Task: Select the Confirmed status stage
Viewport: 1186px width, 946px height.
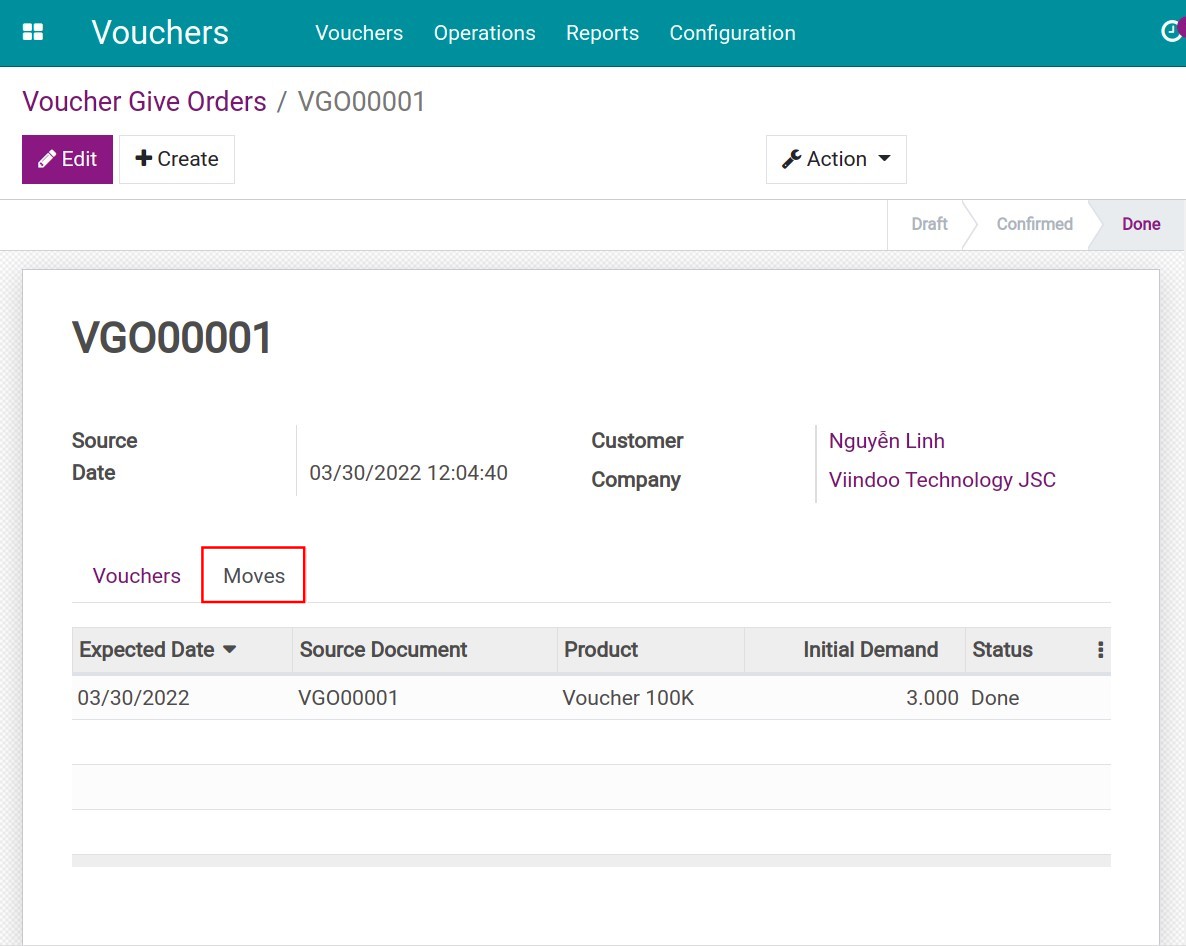Action: [x=1034, y=225]
